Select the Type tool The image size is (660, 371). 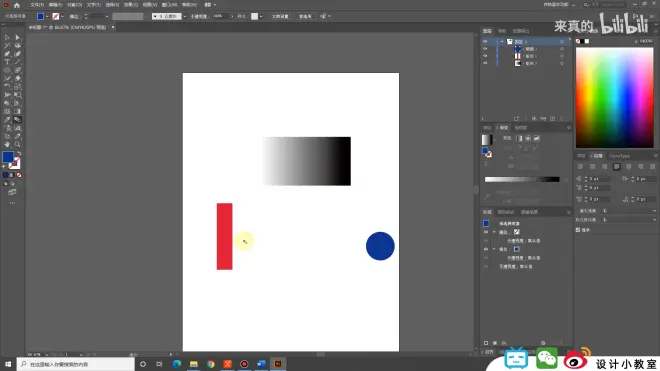[7, 62]
